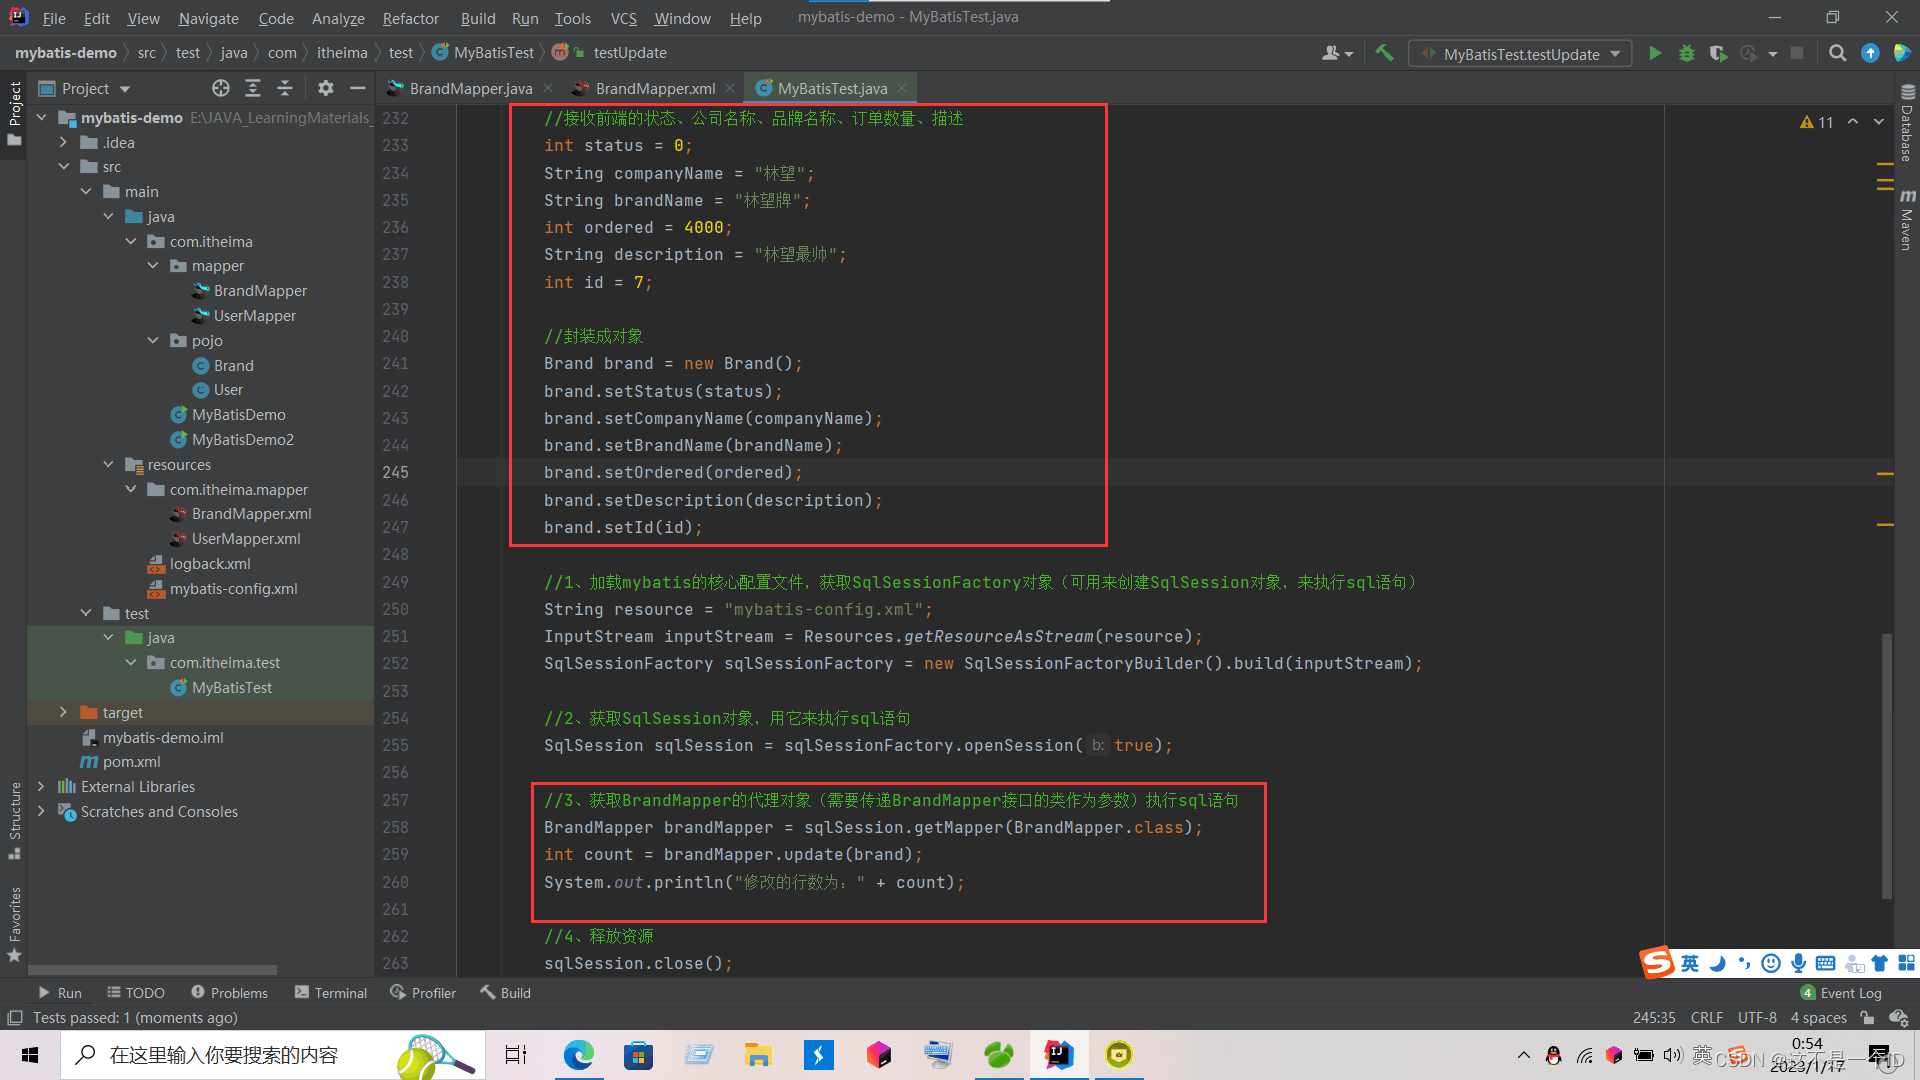Image resolution: width=1920 pixels, height=1080 pixels.
Task: Select the opened file locate target icon
Action: tap(221, 88)
